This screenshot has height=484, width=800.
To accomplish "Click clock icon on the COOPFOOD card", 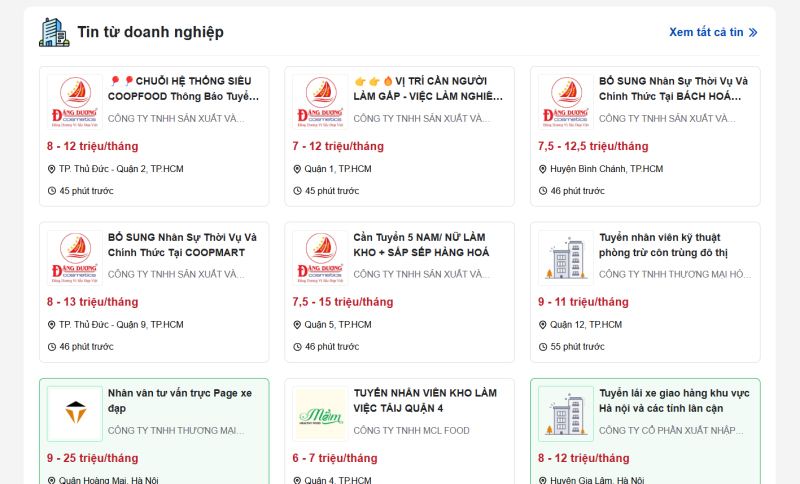I will click(x=52, y=191).
